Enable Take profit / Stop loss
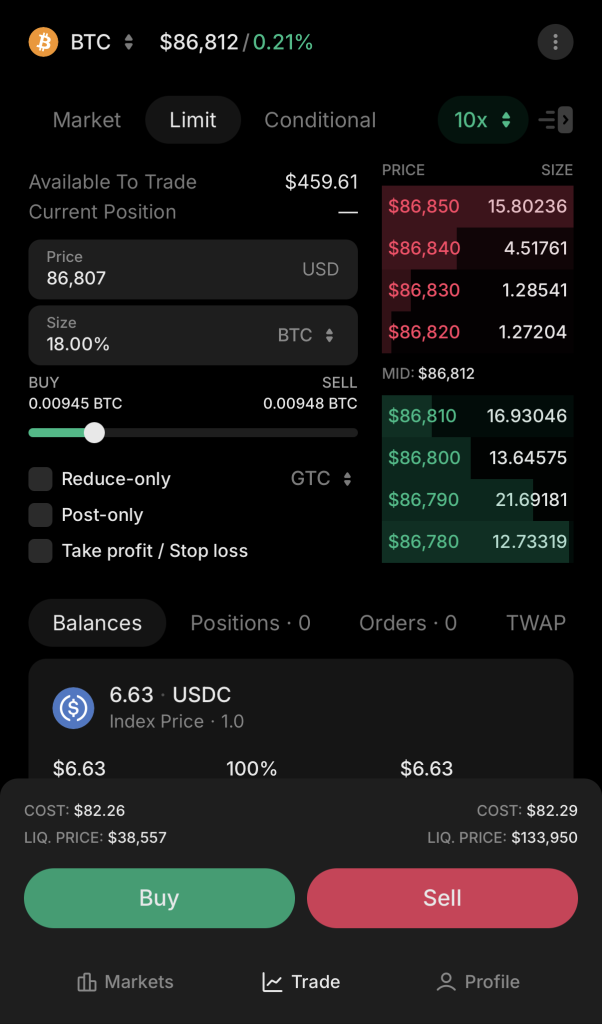This screenshot has width=602, height=1024. (x=40, y=551)
